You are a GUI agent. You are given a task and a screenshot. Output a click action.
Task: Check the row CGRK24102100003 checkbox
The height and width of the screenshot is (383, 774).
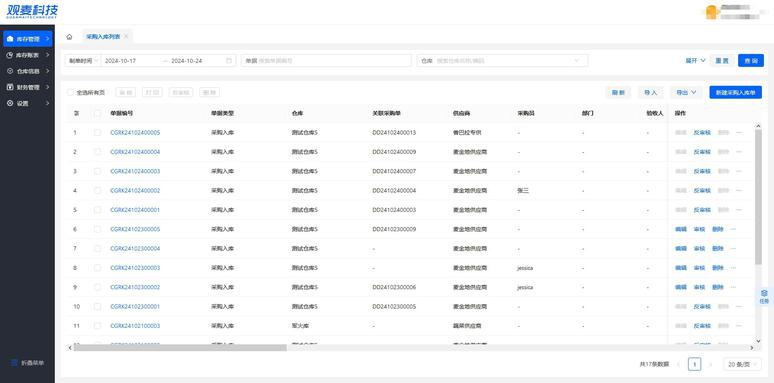click(x=97, y=326)
